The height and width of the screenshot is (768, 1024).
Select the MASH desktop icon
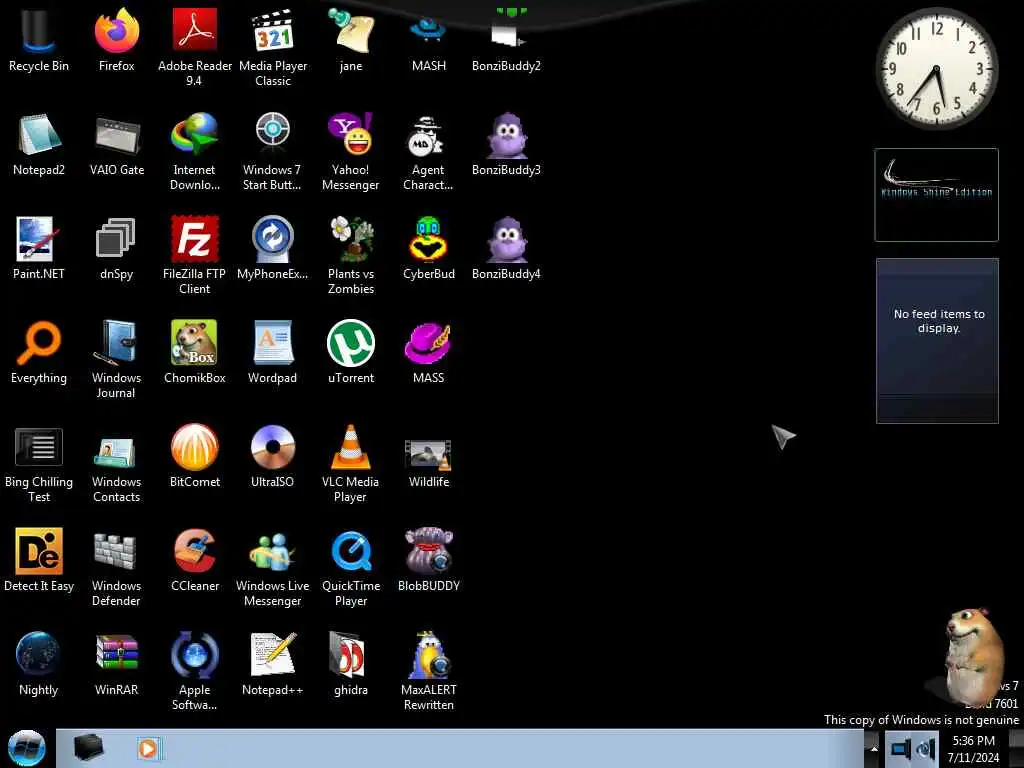[428, 40]
